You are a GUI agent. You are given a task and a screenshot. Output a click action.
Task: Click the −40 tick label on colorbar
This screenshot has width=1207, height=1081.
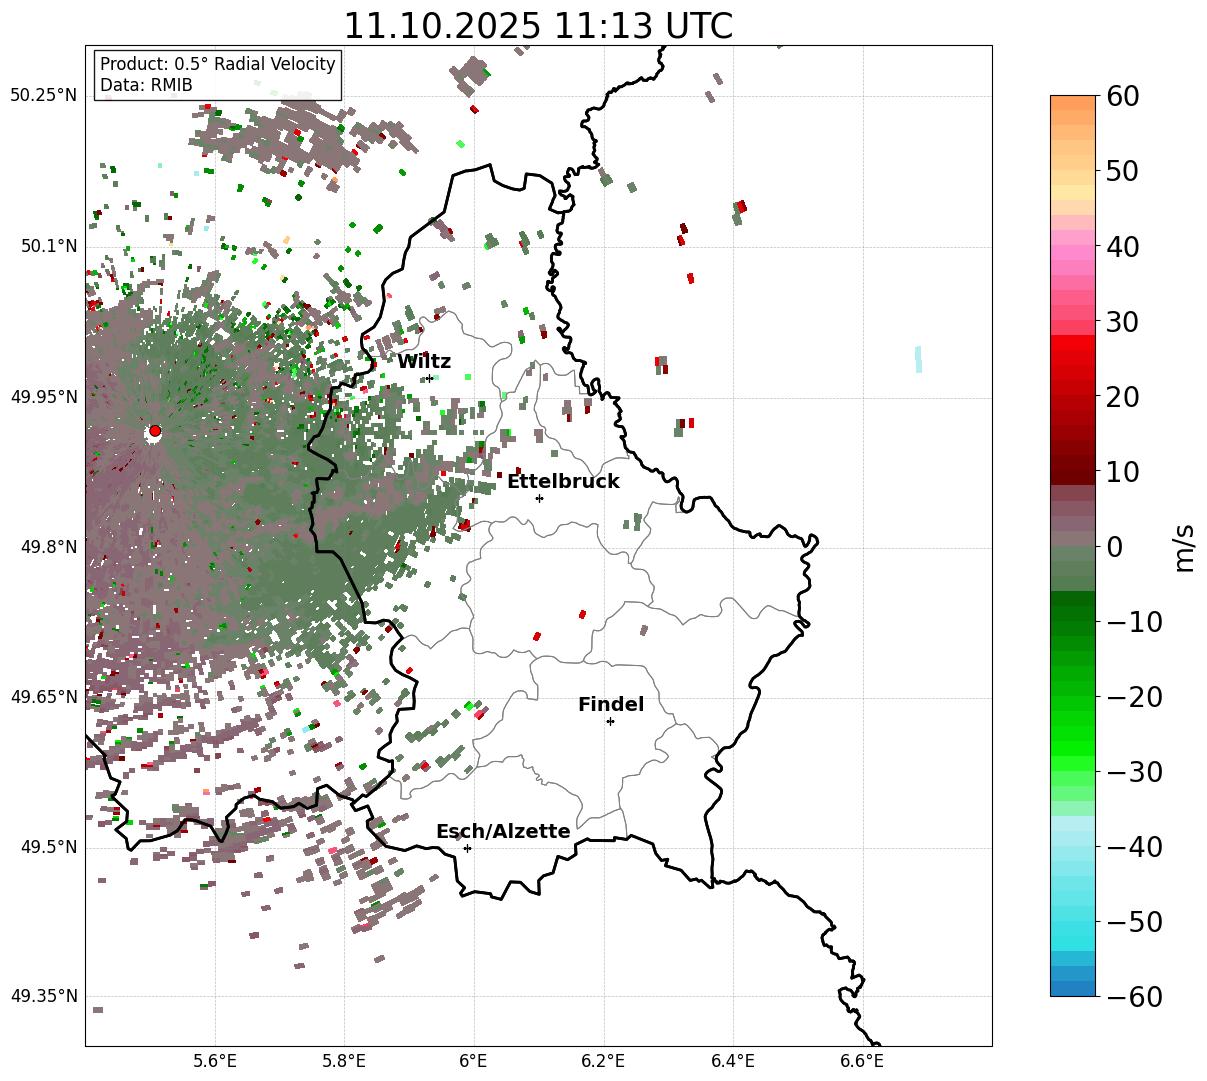click(x=1135, y=846)
